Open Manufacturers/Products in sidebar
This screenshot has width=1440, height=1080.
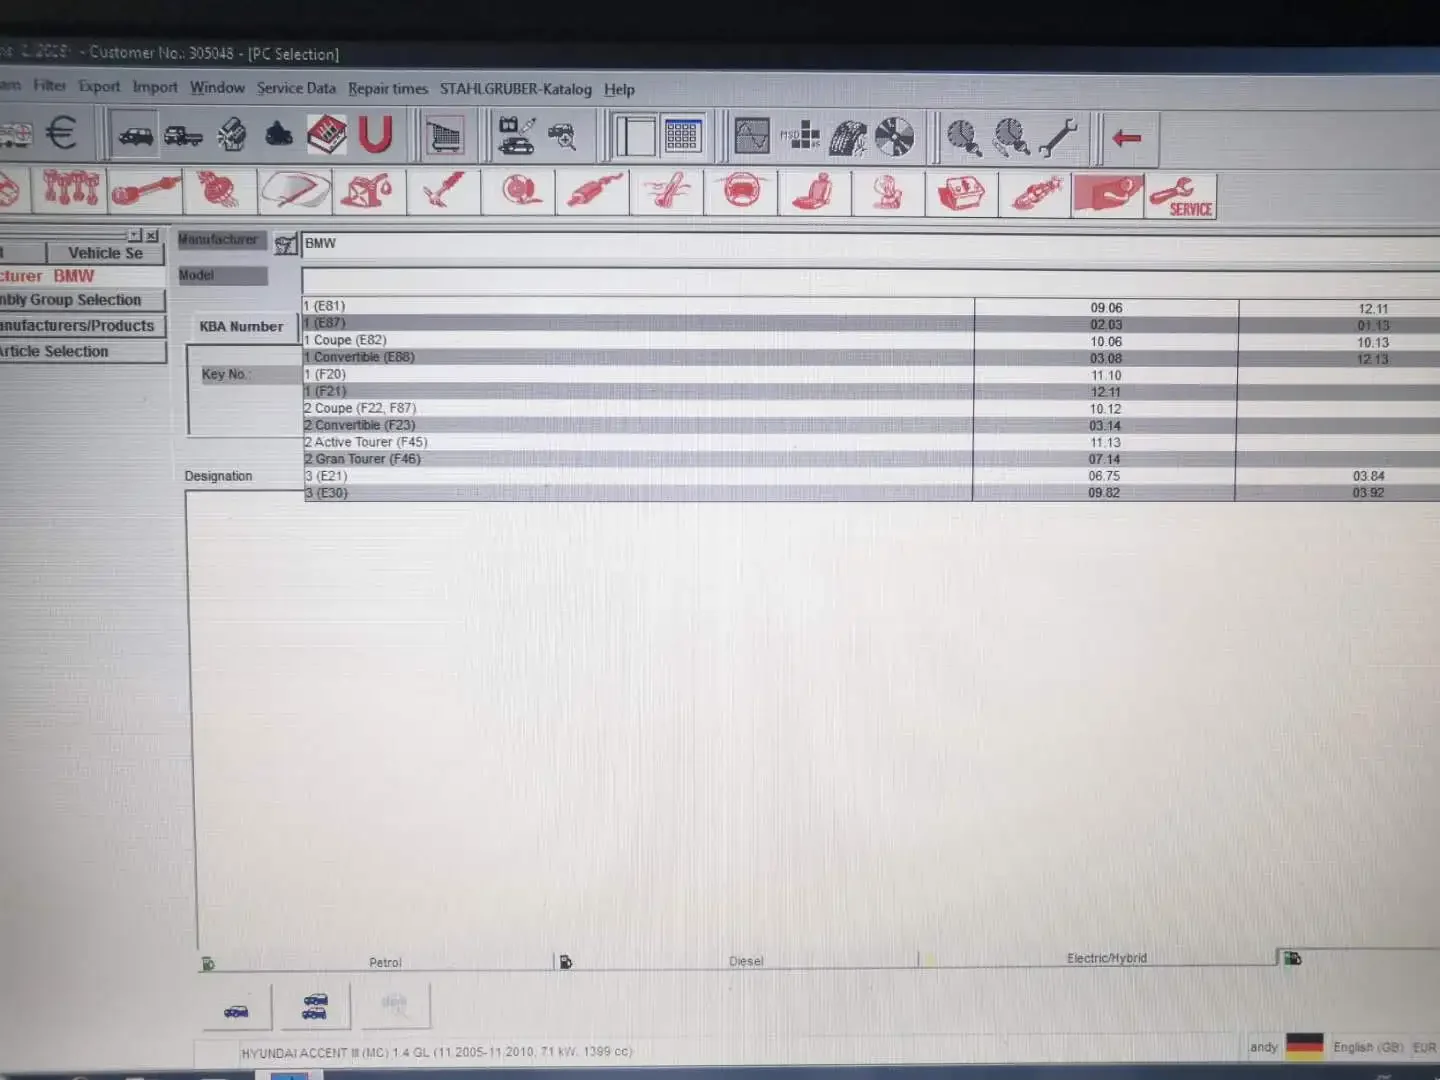point(82,326)
